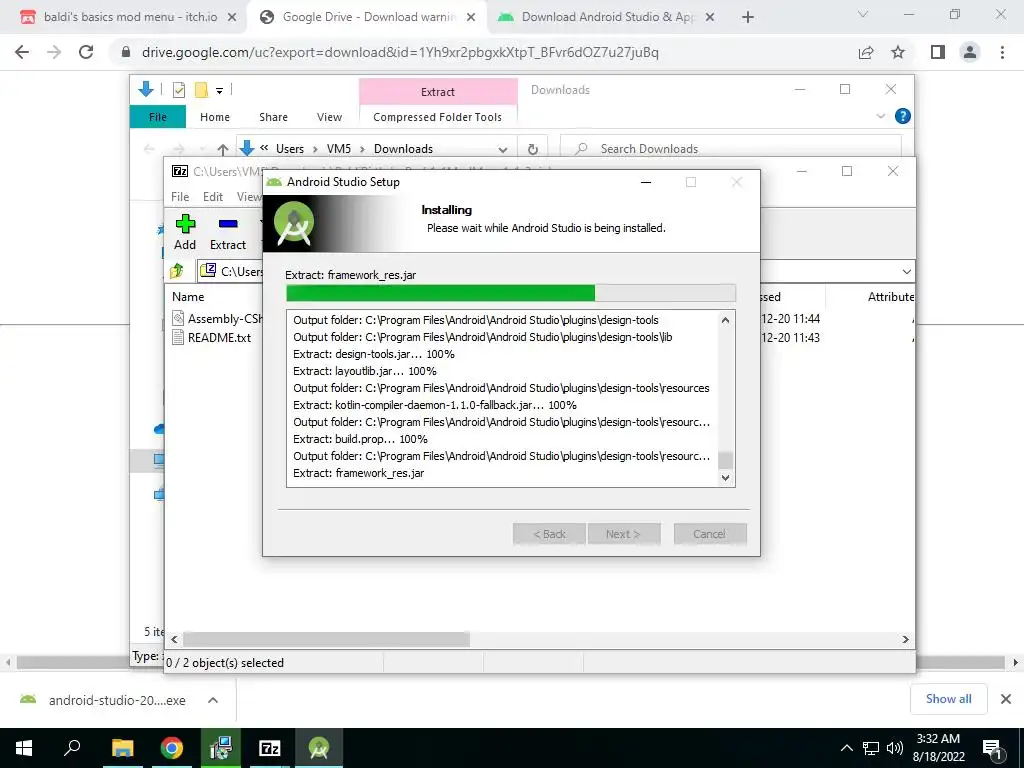This screenshot has height=768, width=1024.
Task: Click Show all downloads
Action: [x=948, y=699]
